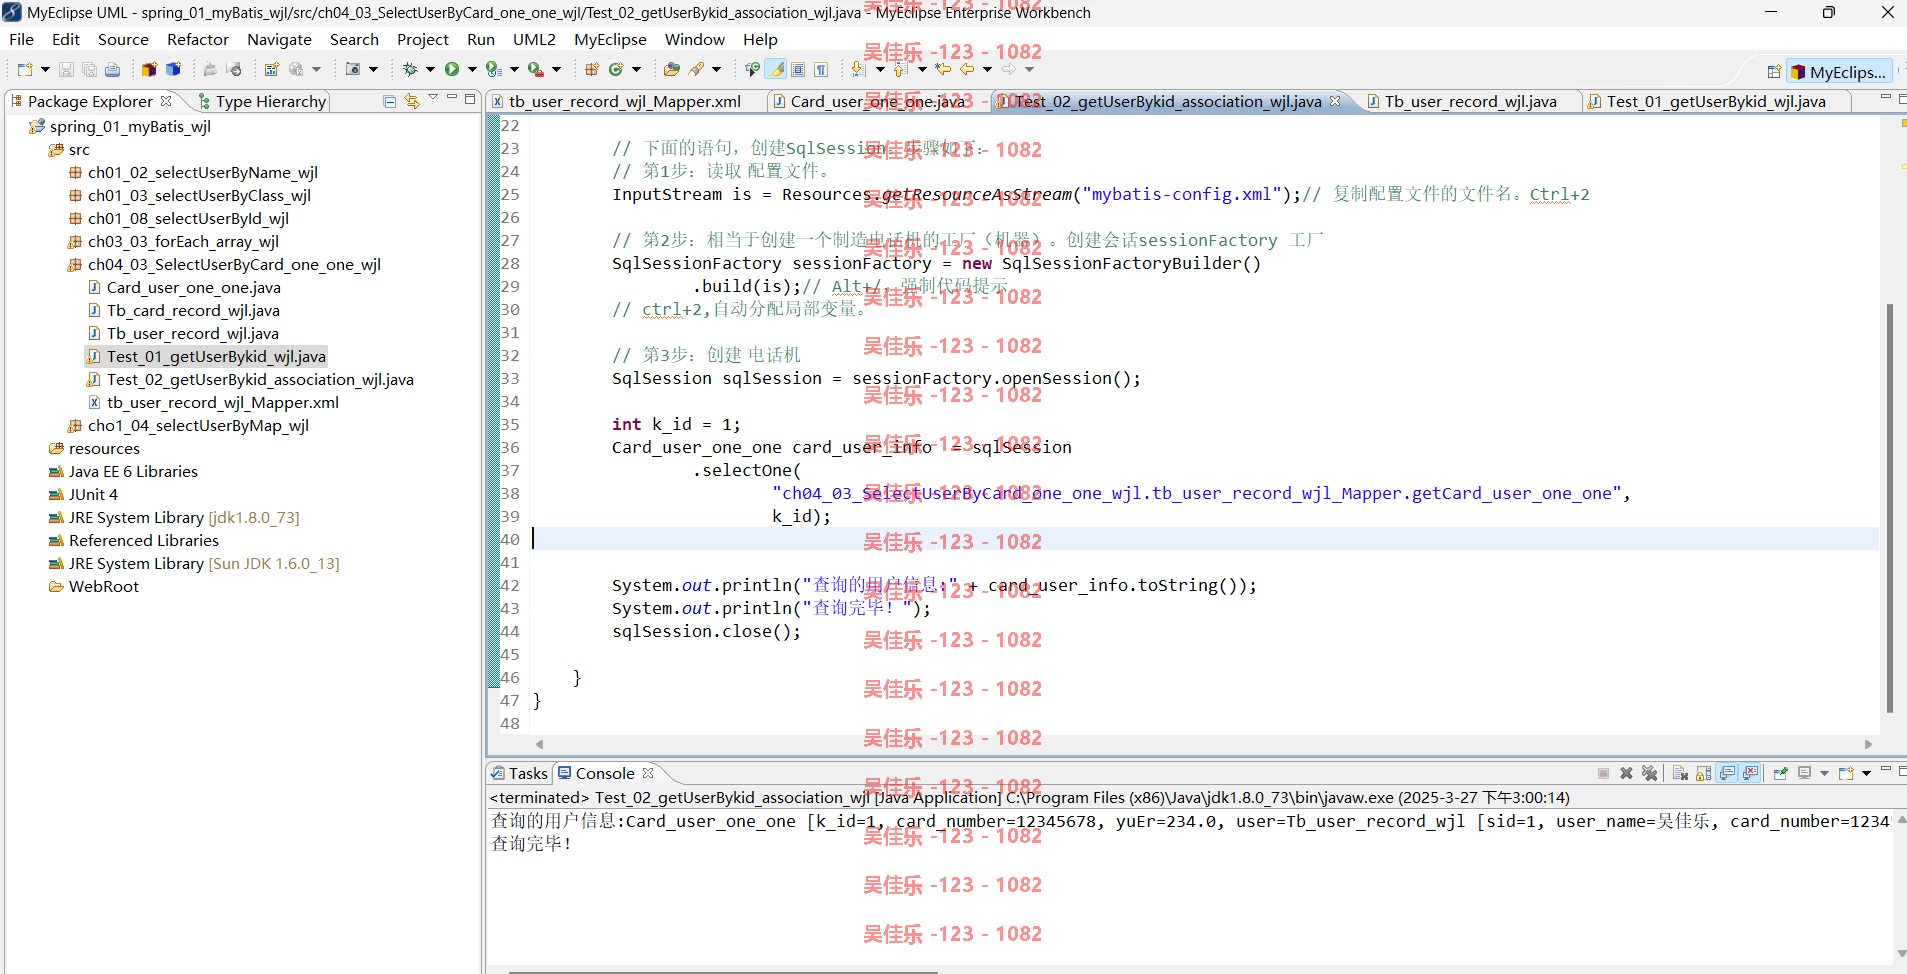Click the New Java Class icon
The image size is (1907, 974).
[x=616, y=69]
